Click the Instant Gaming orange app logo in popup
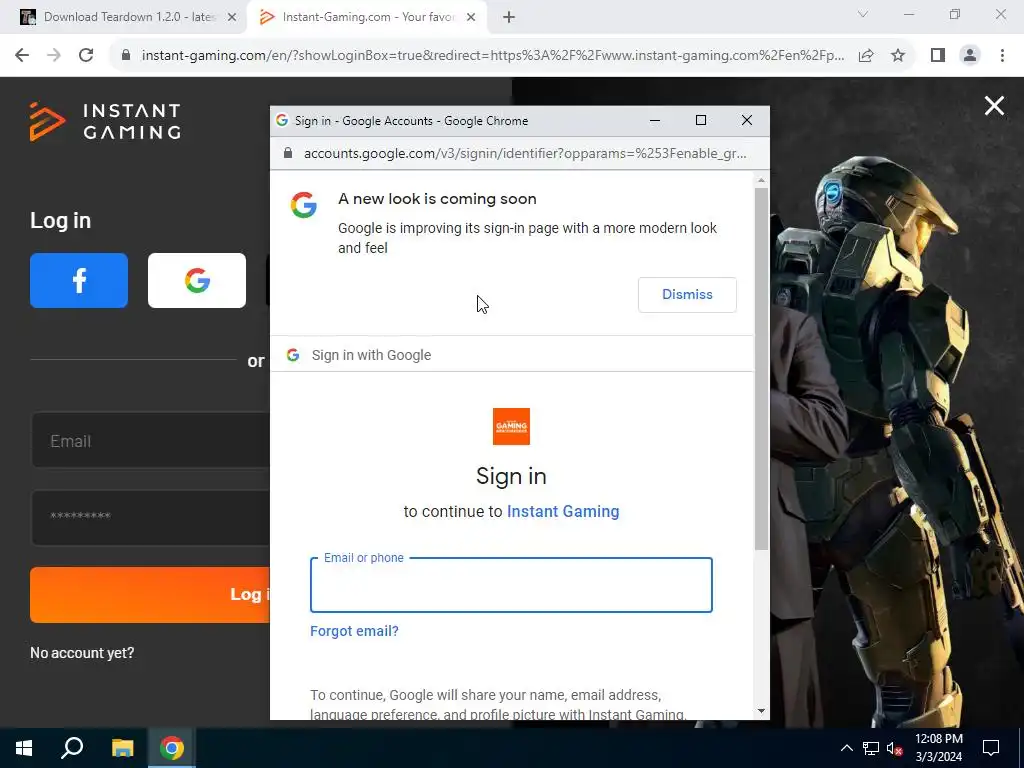The image size is (1024, 768). point(511,426)
